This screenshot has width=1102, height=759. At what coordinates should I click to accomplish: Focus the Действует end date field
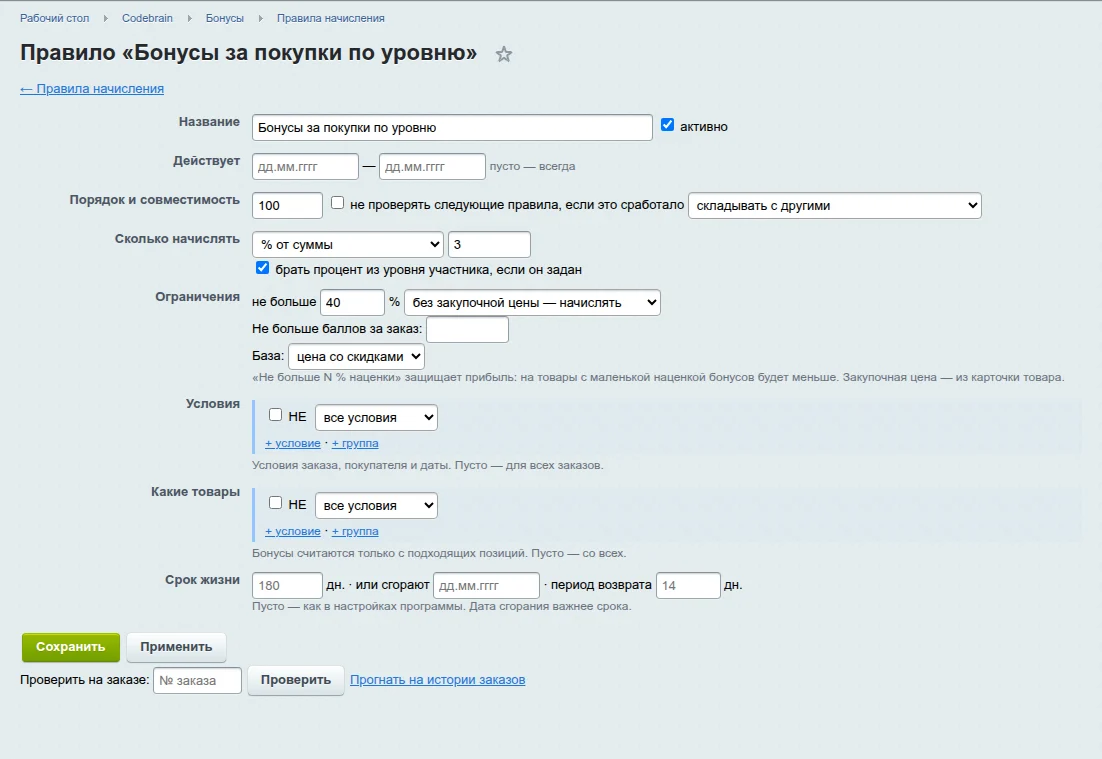pyautogui.click(x=432, y=167)
